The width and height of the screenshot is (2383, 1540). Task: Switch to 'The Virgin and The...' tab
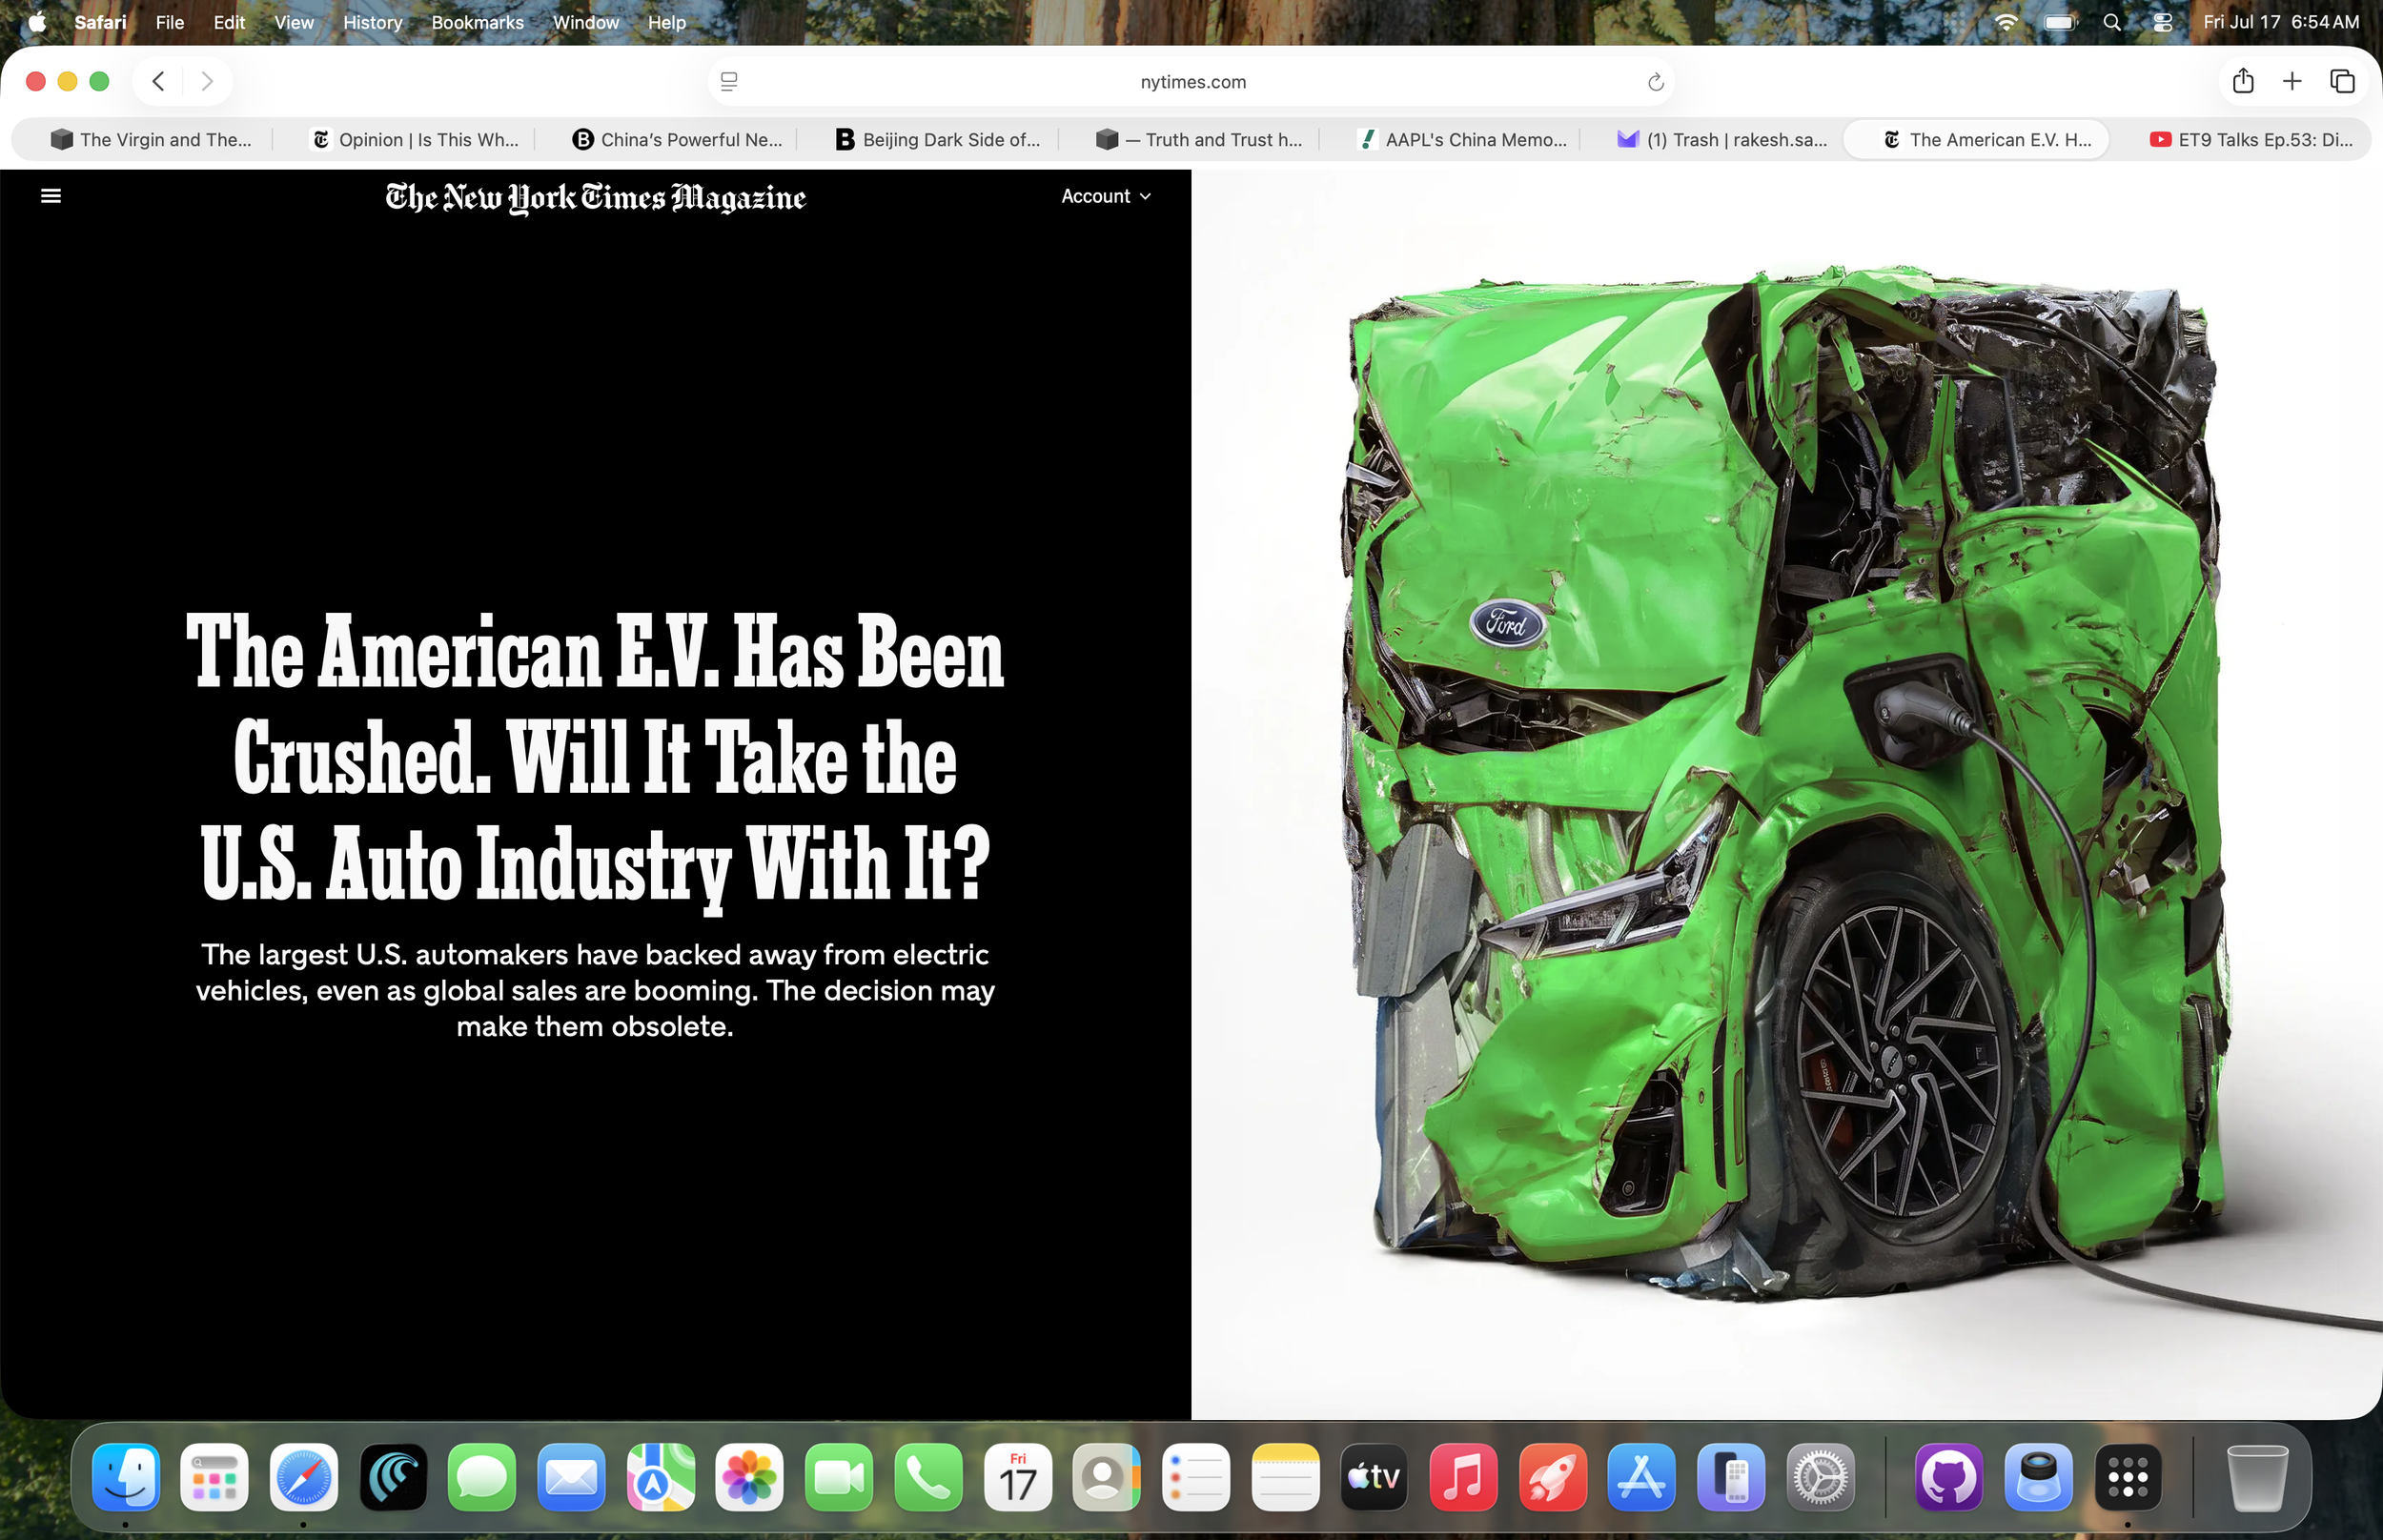(x=150, y=140)
